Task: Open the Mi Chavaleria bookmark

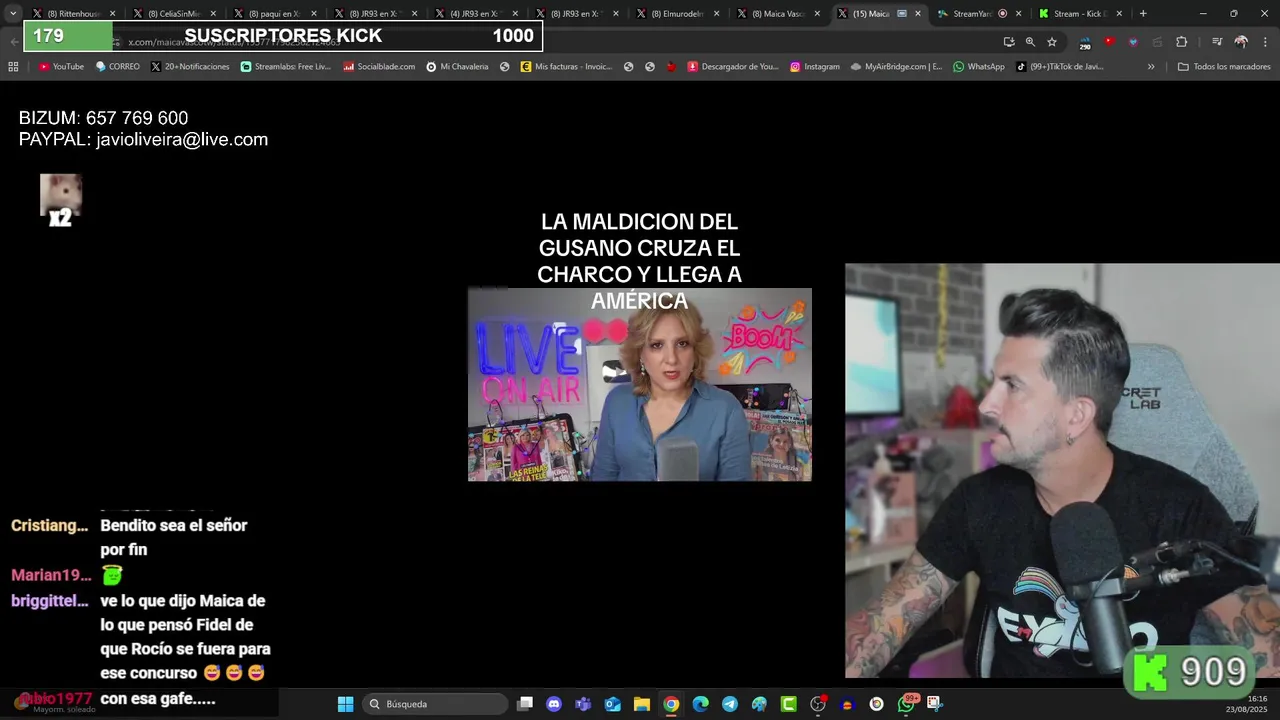Action: [x=457, y=67]
